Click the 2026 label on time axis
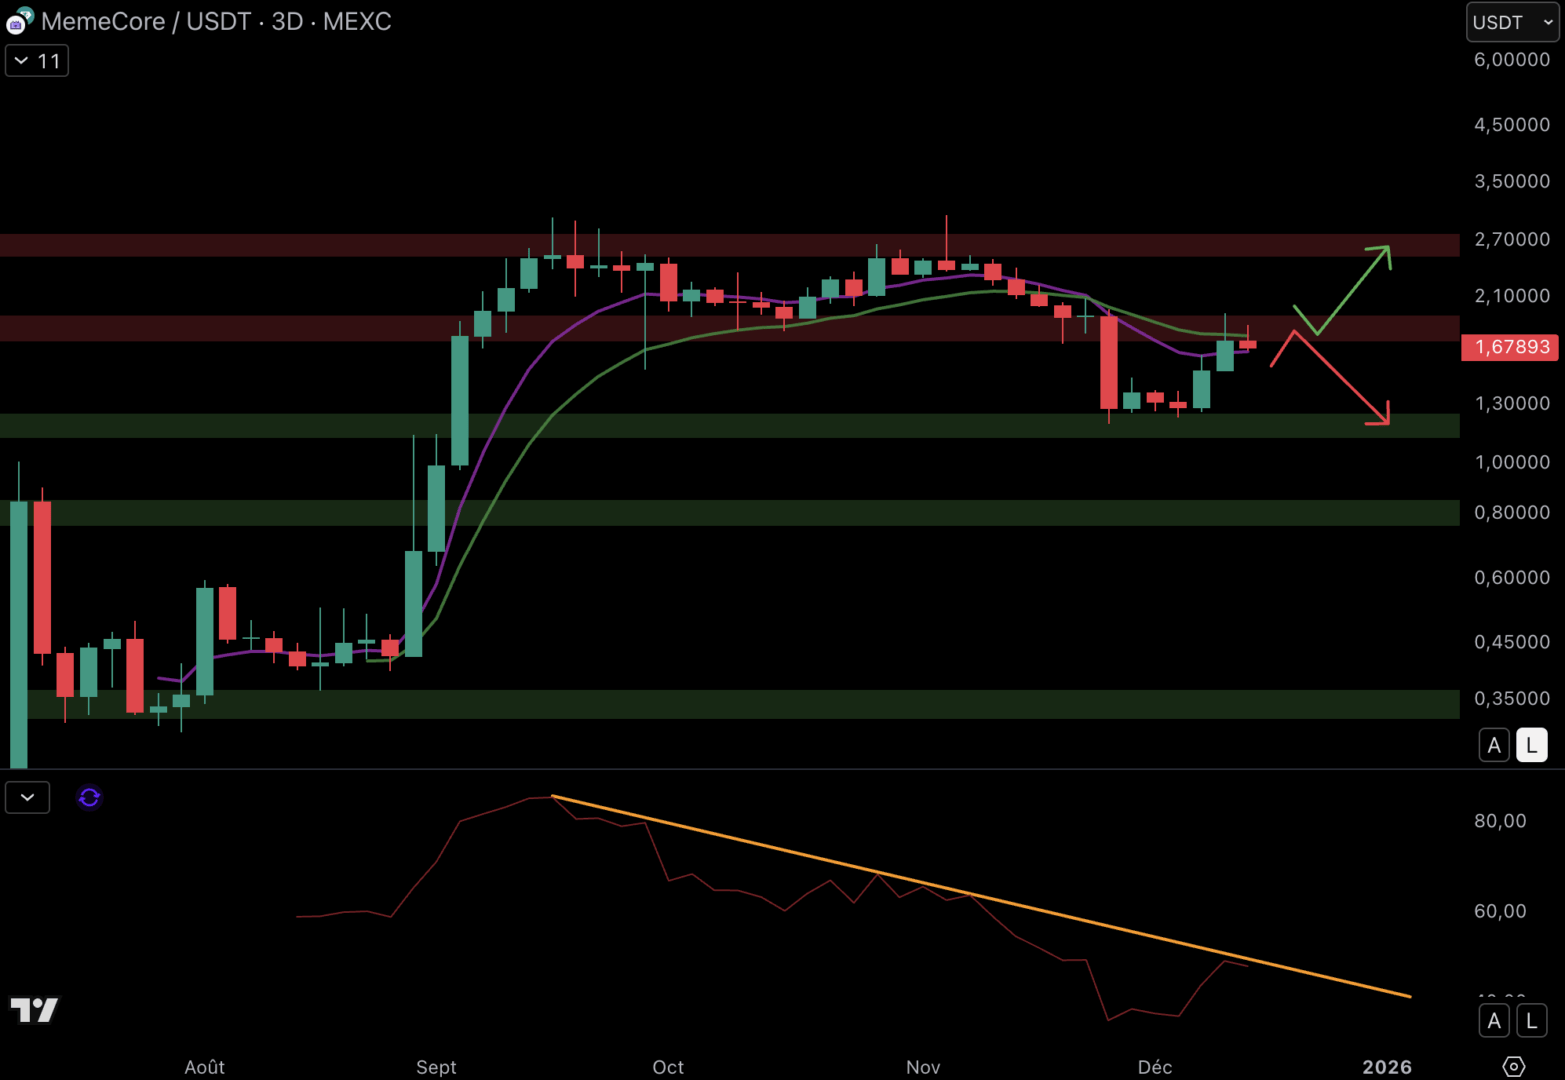Screen dimensions: 1565x1080 [1386, 1067]
